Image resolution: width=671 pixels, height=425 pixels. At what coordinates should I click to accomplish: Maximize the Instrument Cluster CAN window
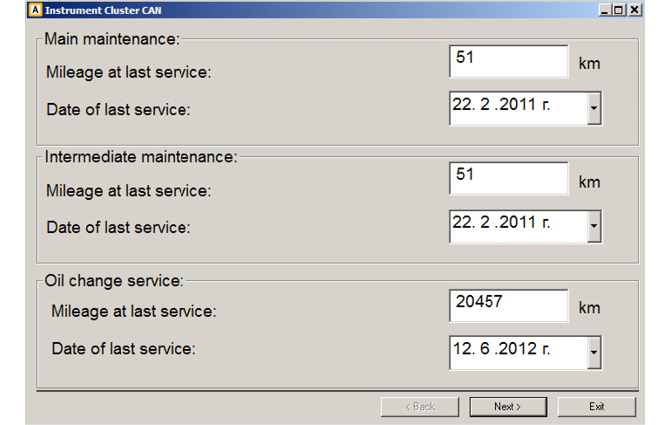click(619, 10)
